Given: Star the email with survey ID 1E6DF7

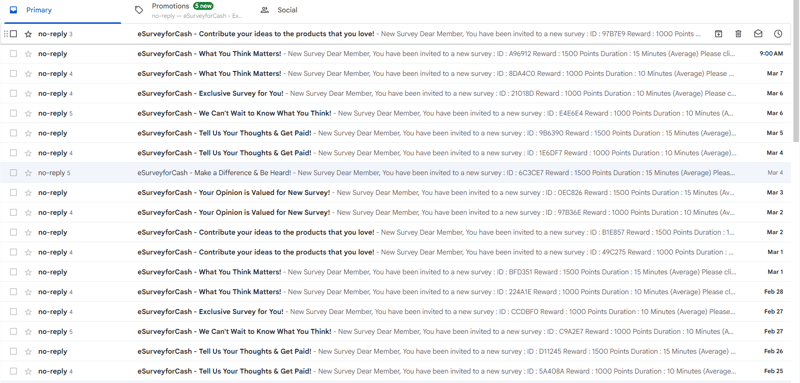Looking at the screenshot, I should pyautogui.click(x=28, y=153).
